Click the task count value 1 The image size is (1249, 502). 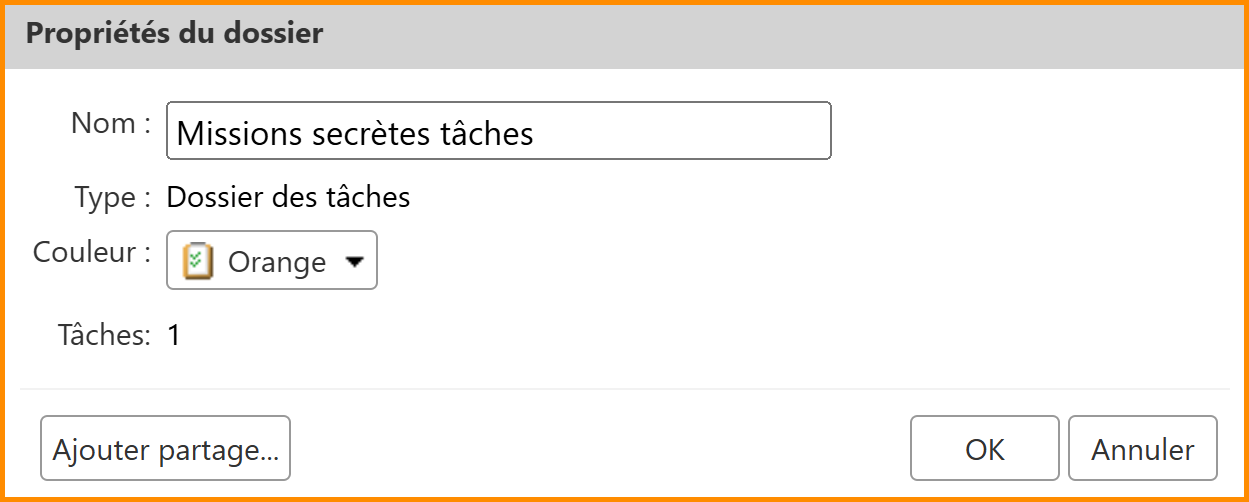click(174, 335)
